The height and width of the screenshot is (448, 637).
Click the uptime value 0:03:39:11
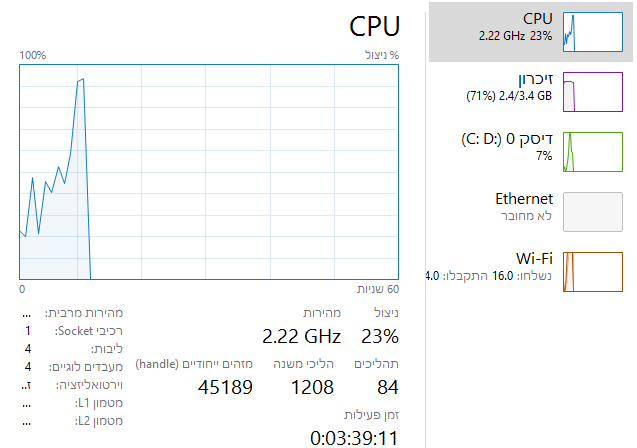(x=354, y=437)
